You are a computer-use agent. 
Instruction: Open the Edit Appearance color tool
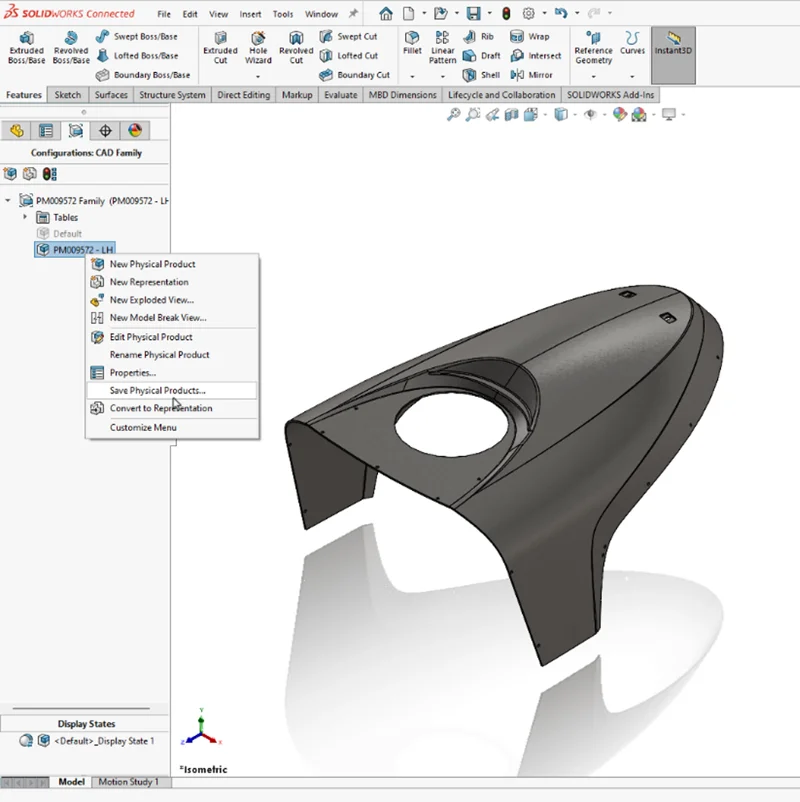coord(618,115)
